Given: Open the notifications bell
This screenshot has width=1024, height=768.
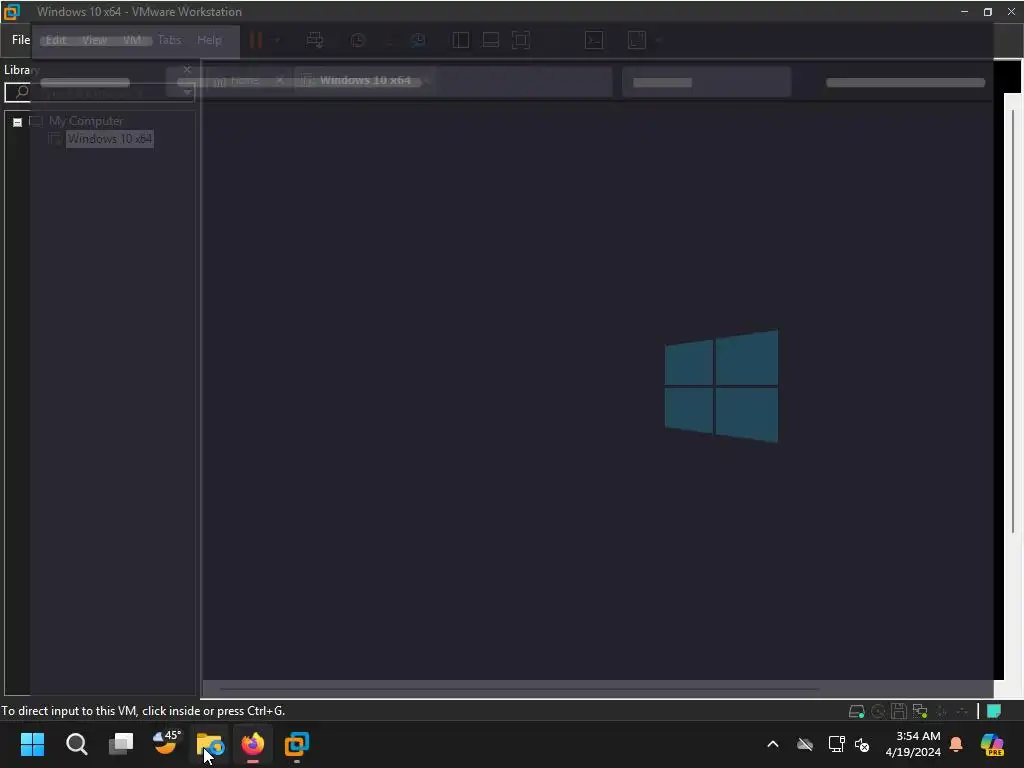Looking at the screenshot, I should 956,744.
